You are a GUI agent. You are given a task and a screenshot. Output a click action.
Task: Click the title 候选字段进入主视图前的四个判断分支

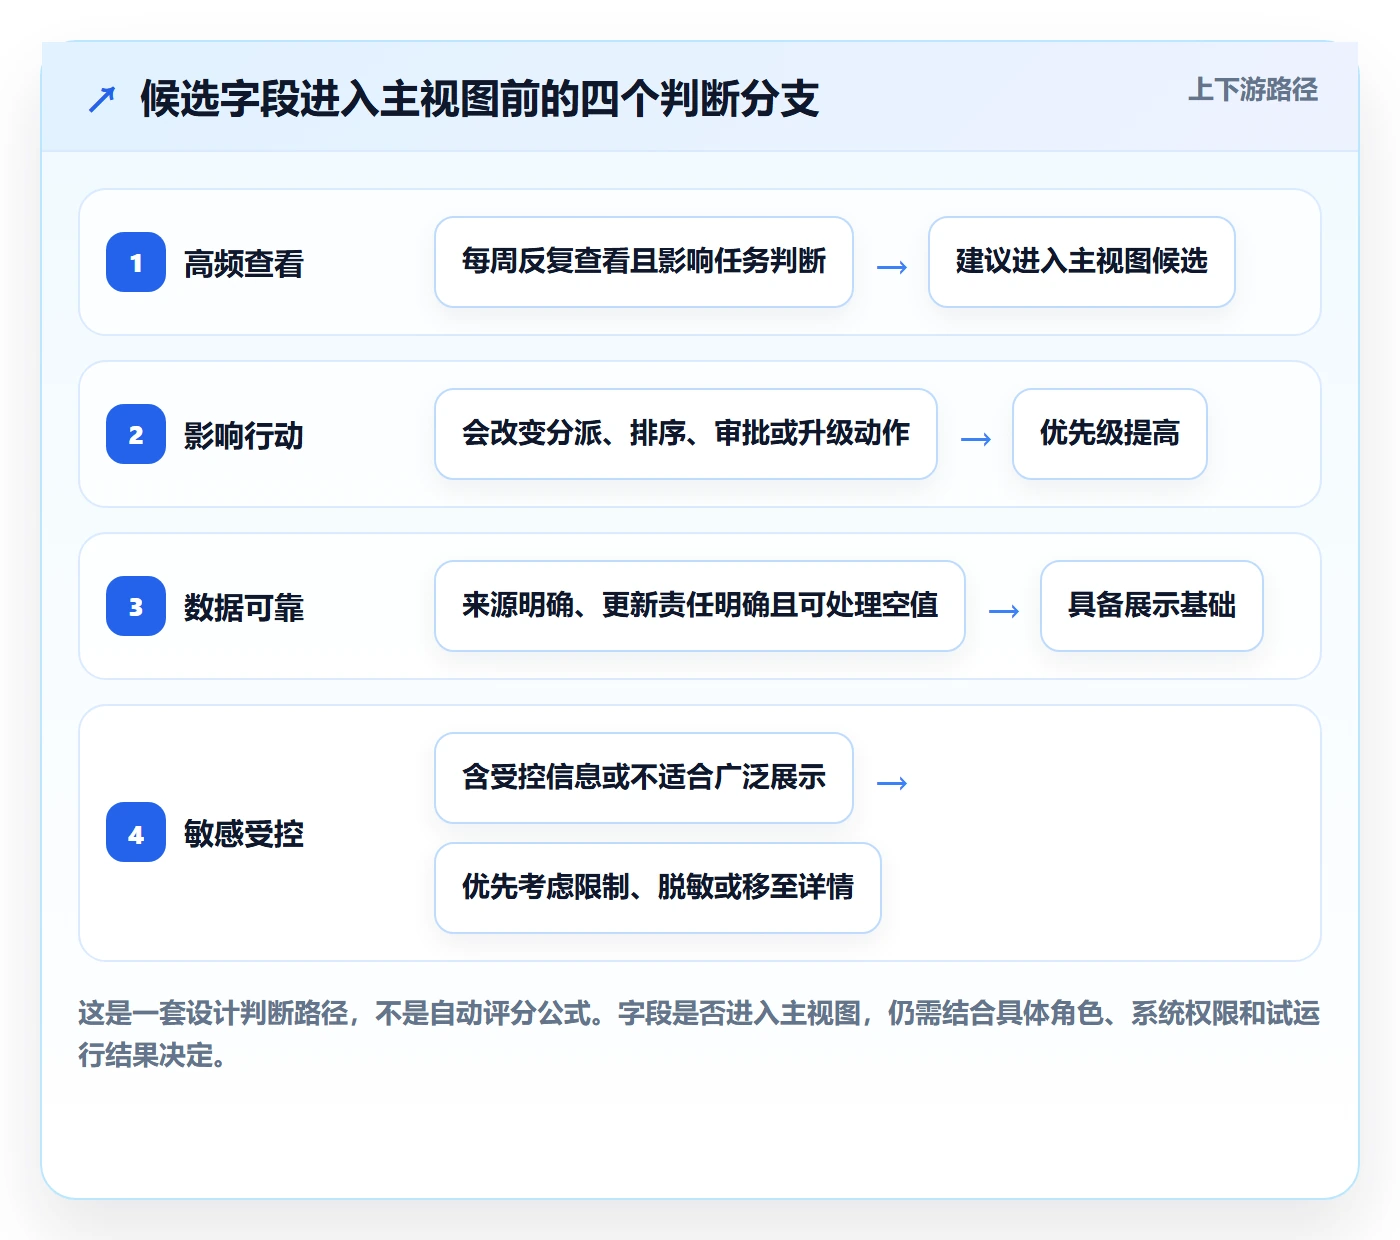tap(480, 98)
